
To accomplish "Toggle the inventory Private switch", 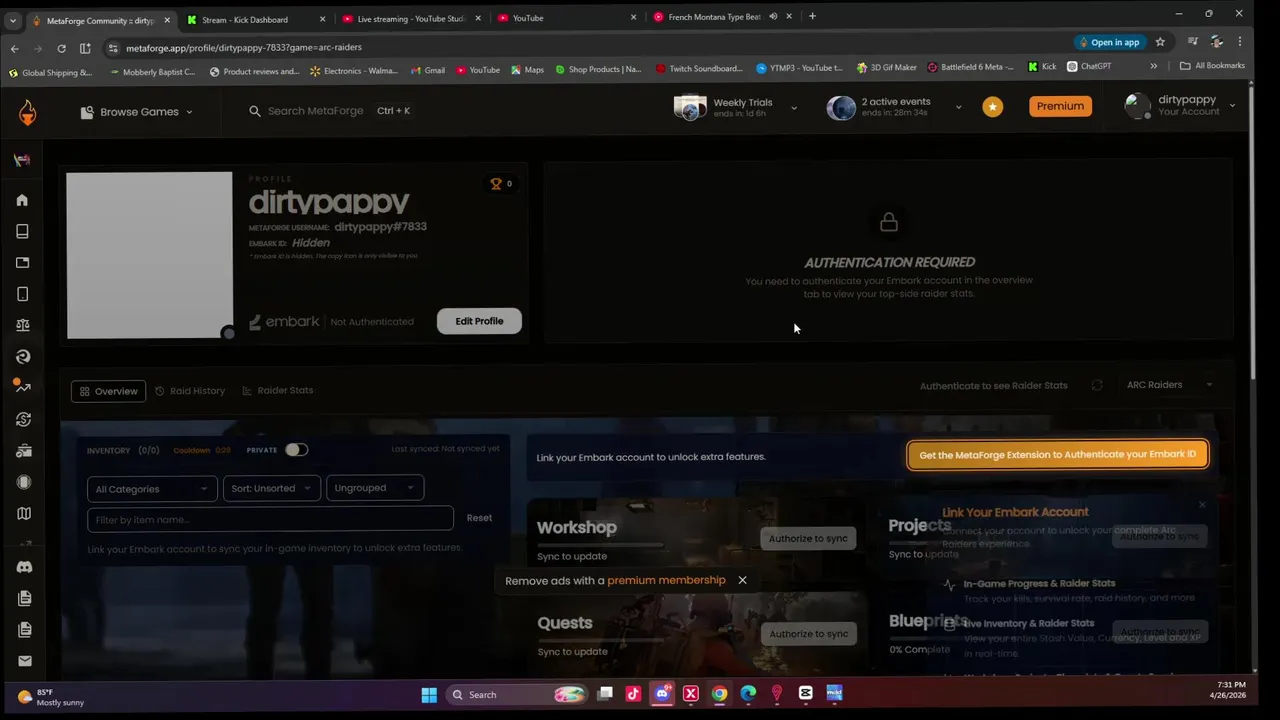I will click(296, 450).
